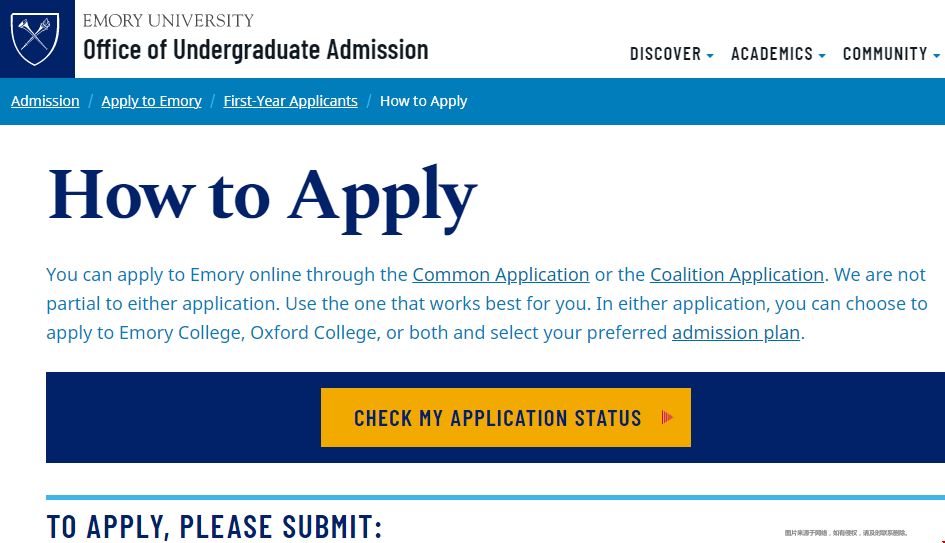Image resolution: width=945 pixels, height=543 pixels.
Task: Follow the Coalition Application link
Action: pyautogui.click(x=736, y=275)
